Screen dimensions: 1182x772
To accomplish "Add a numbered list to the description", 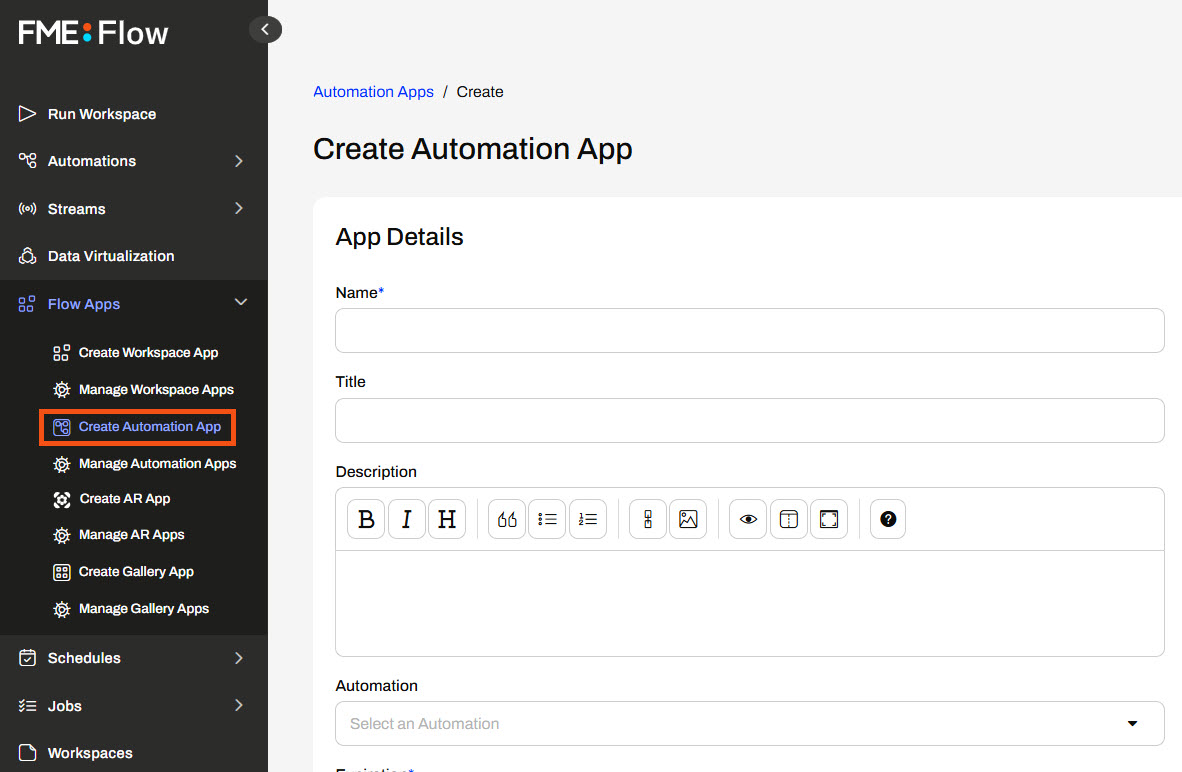I will (588, 519).
